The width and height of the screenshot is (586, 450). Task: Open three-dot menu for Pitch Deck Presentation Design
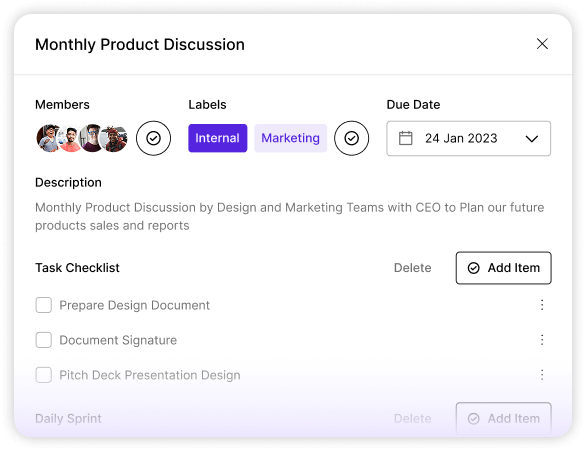[542, 375]
